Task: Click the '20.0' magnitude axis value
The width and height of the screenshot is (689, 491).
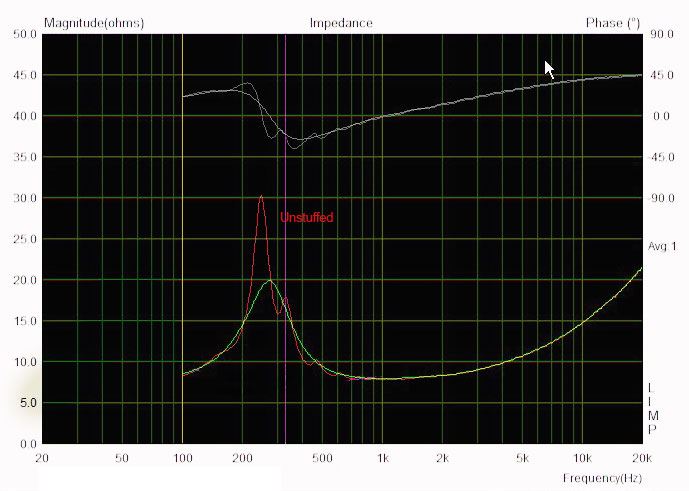Action: click(x=25, y=280)
